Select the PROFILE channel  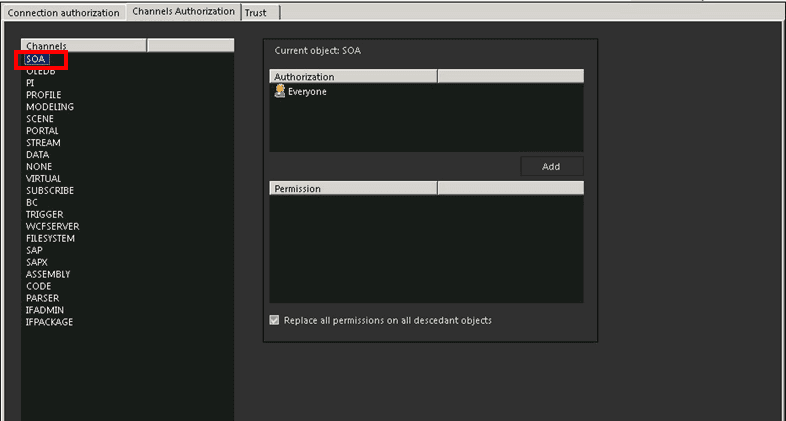[x=44, y=95]
